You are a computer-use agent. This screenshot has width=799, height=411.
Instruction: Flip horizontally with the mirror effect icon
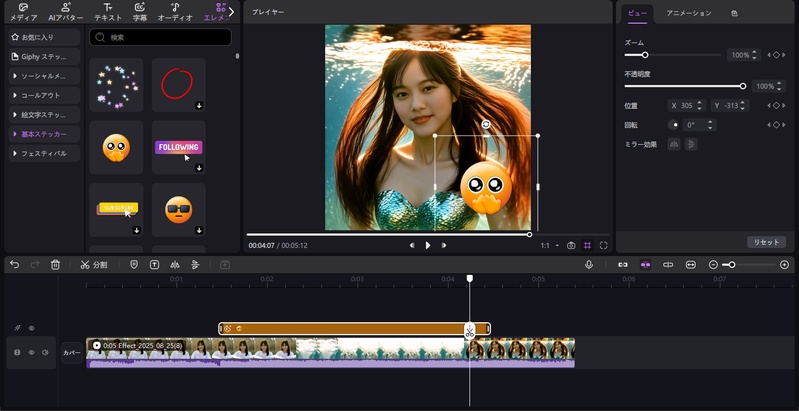pyautogui.click(x=674, y=145)
